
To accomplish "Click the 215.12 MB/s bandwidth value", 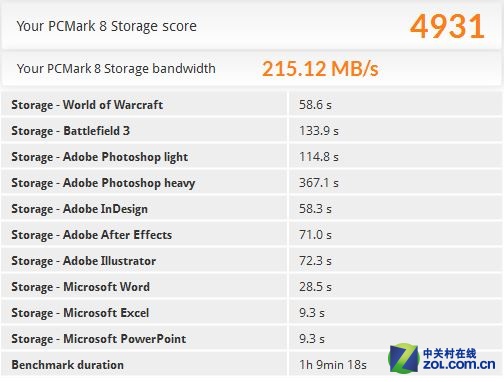I will coord(320,69).
